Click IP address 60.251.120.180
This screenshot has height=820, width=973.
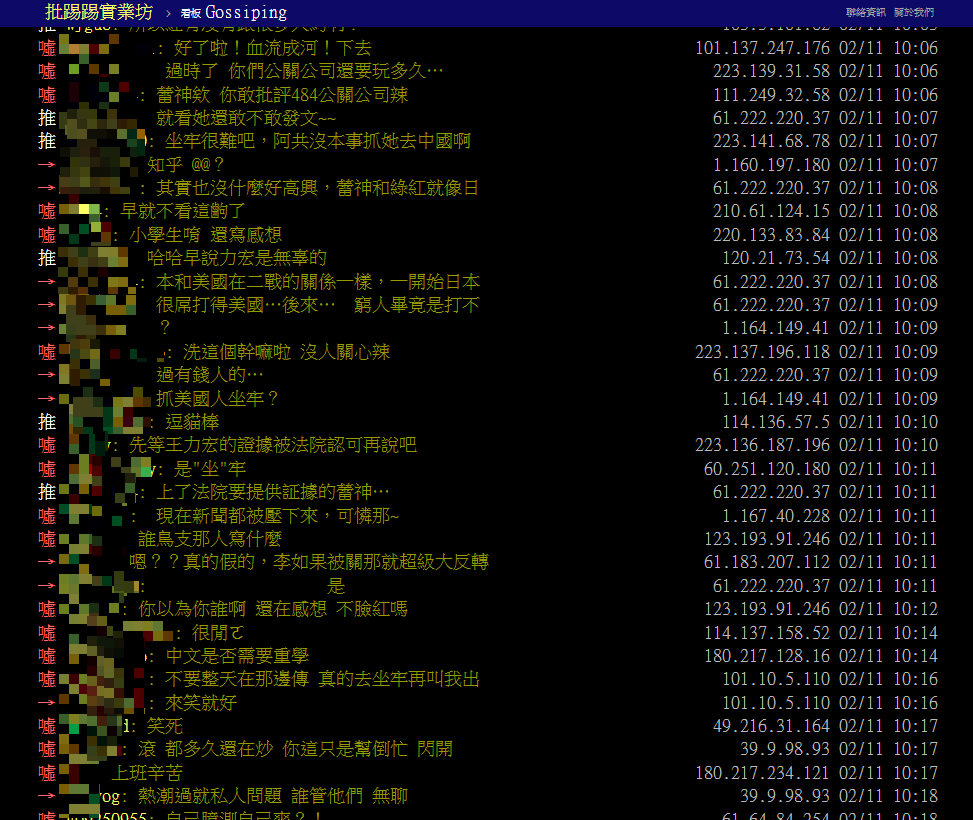[x=767, y=469]
